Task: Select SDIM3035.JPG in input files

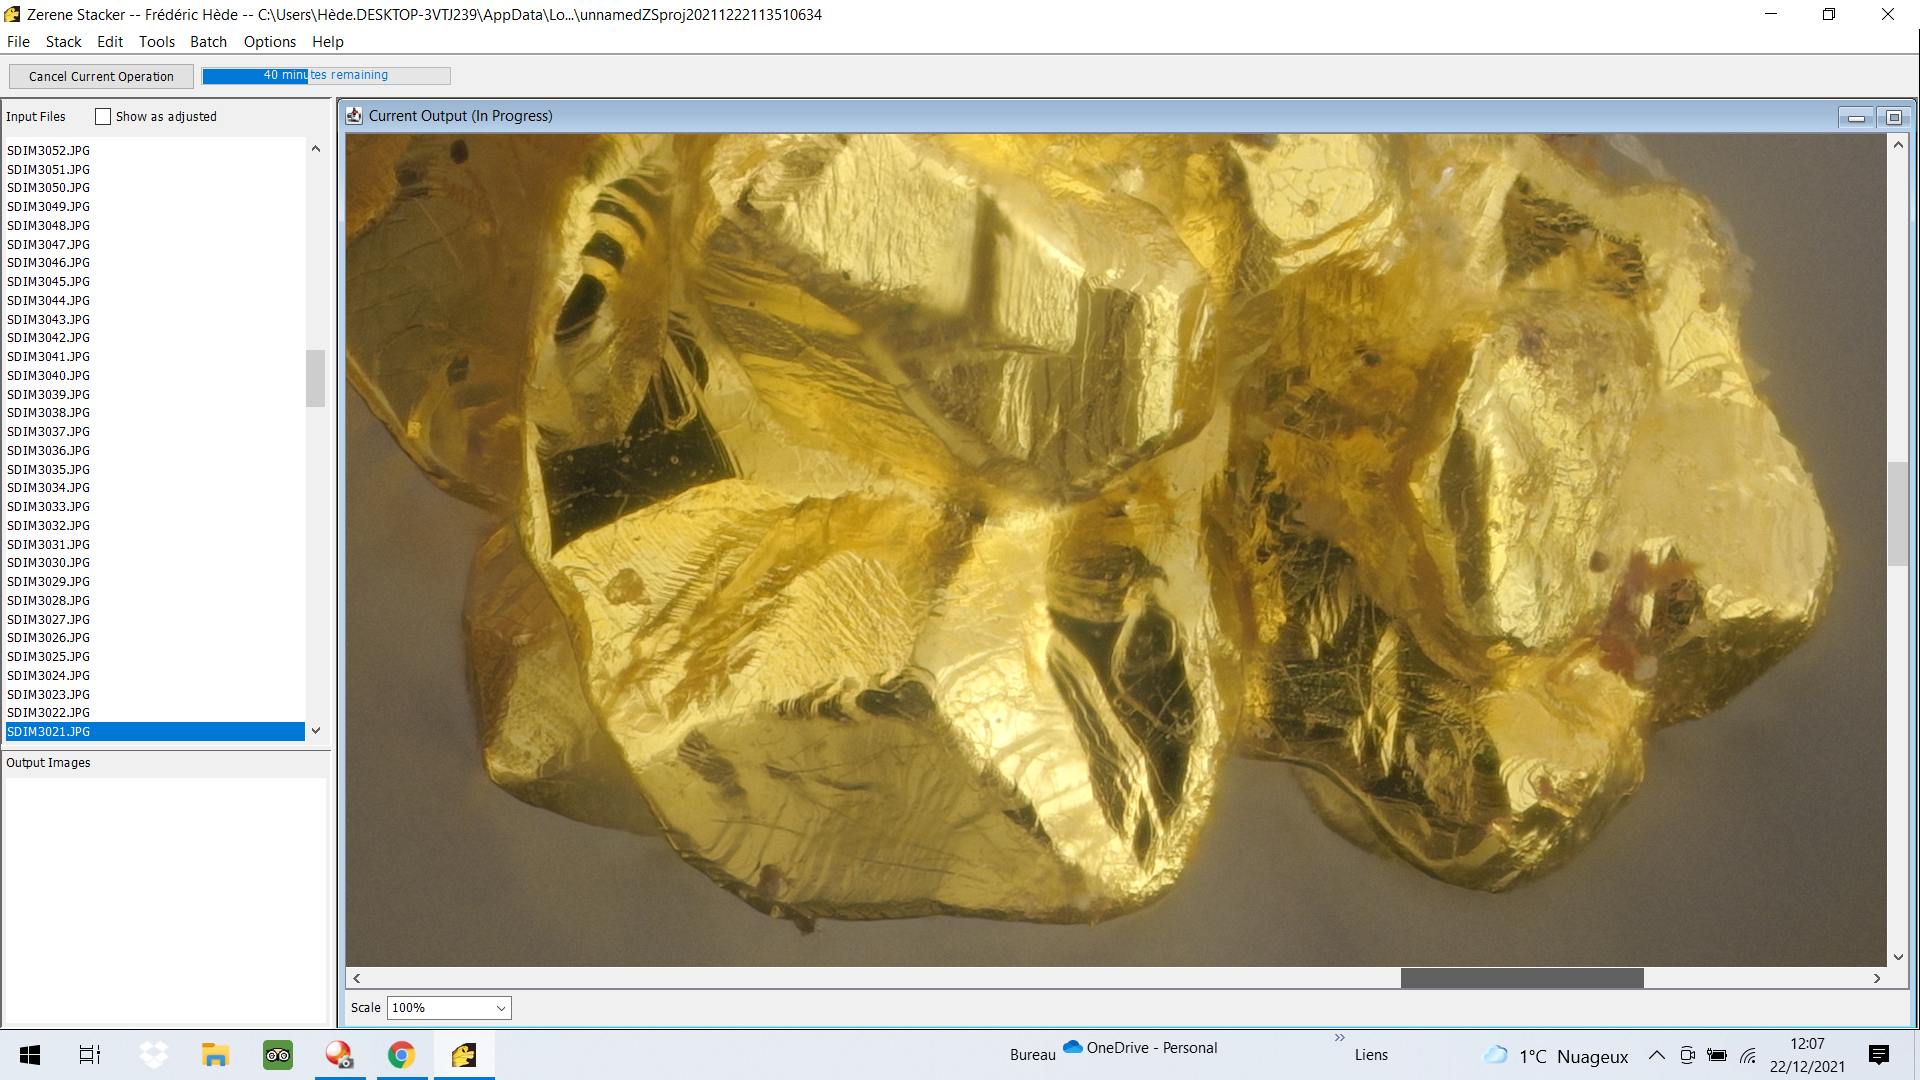Action: (48, 469)
